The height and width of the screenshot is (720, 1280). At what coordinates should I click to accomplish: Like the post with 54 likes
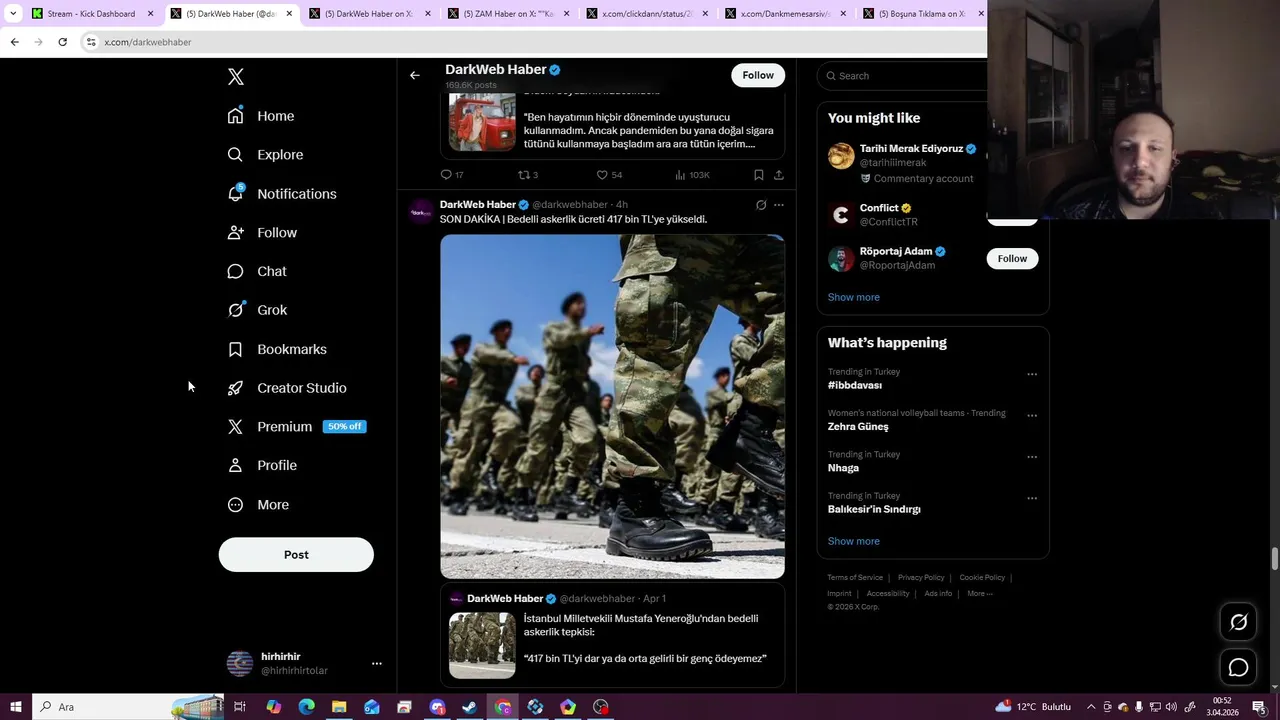coord(609,175)
